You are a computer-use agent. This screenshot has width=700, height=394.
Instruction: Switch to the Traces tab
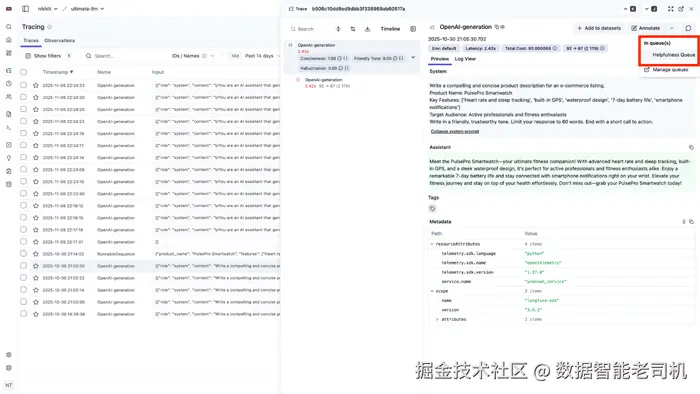(31, 41)
